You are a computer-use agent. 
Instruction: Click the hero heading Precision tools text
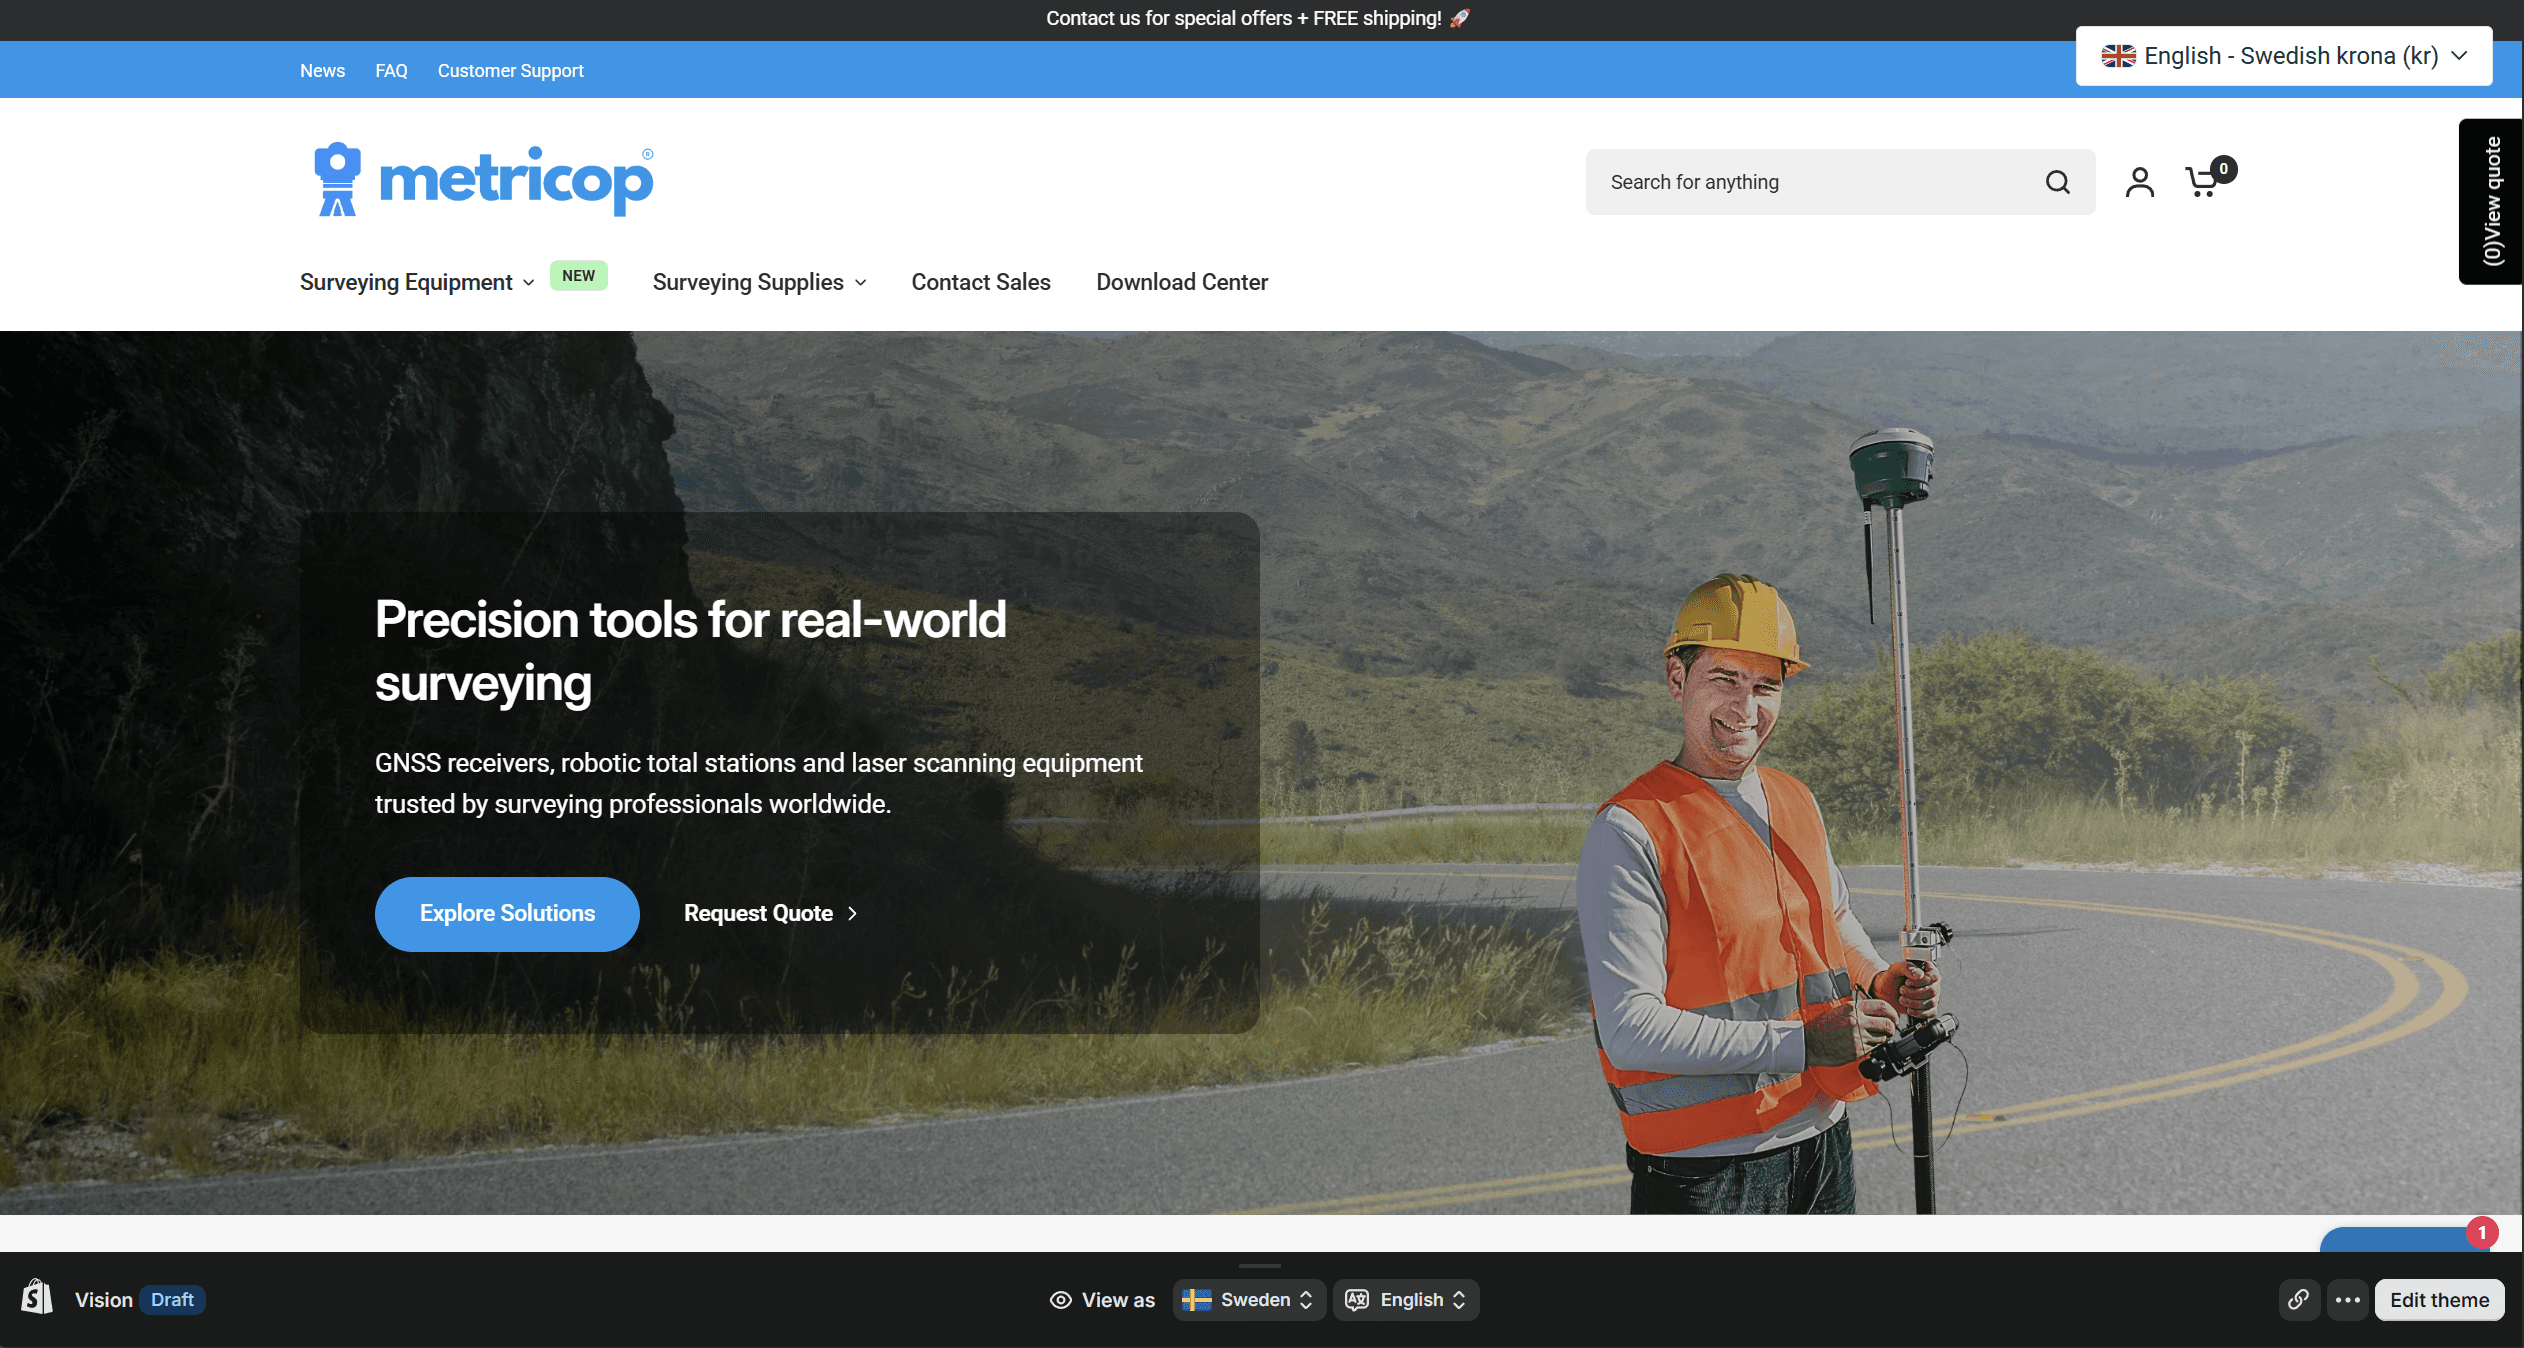click(x=690, y=651)
